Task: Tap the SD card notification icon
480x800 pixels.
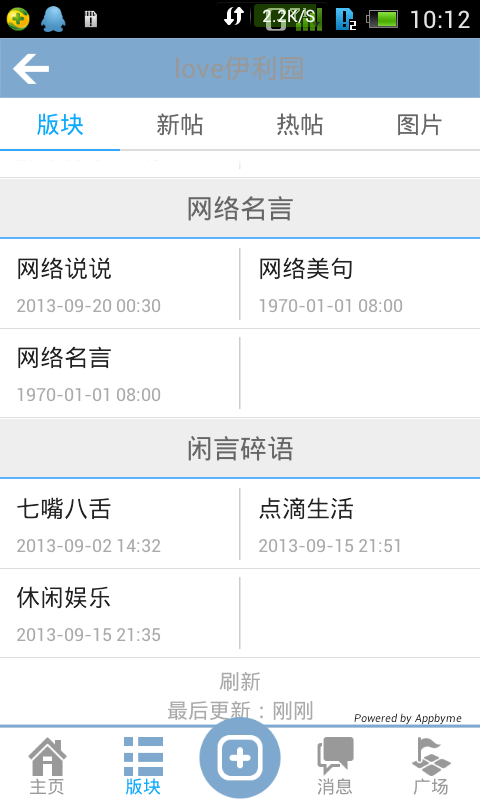Action: pos(91,19)
